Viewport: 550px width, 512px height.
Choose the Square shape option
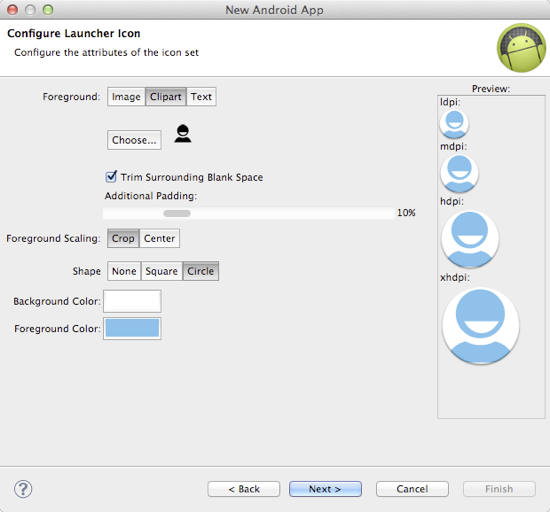[x=161, y=271]
